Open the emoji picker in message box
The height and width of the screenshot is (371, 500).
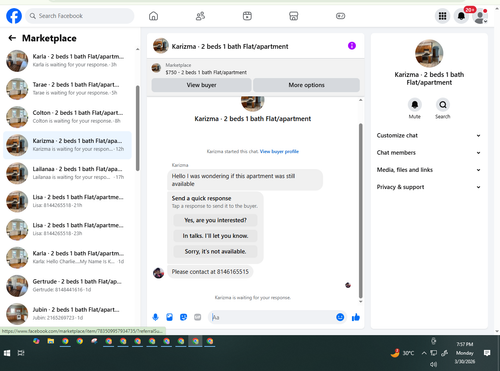[340, 317]
